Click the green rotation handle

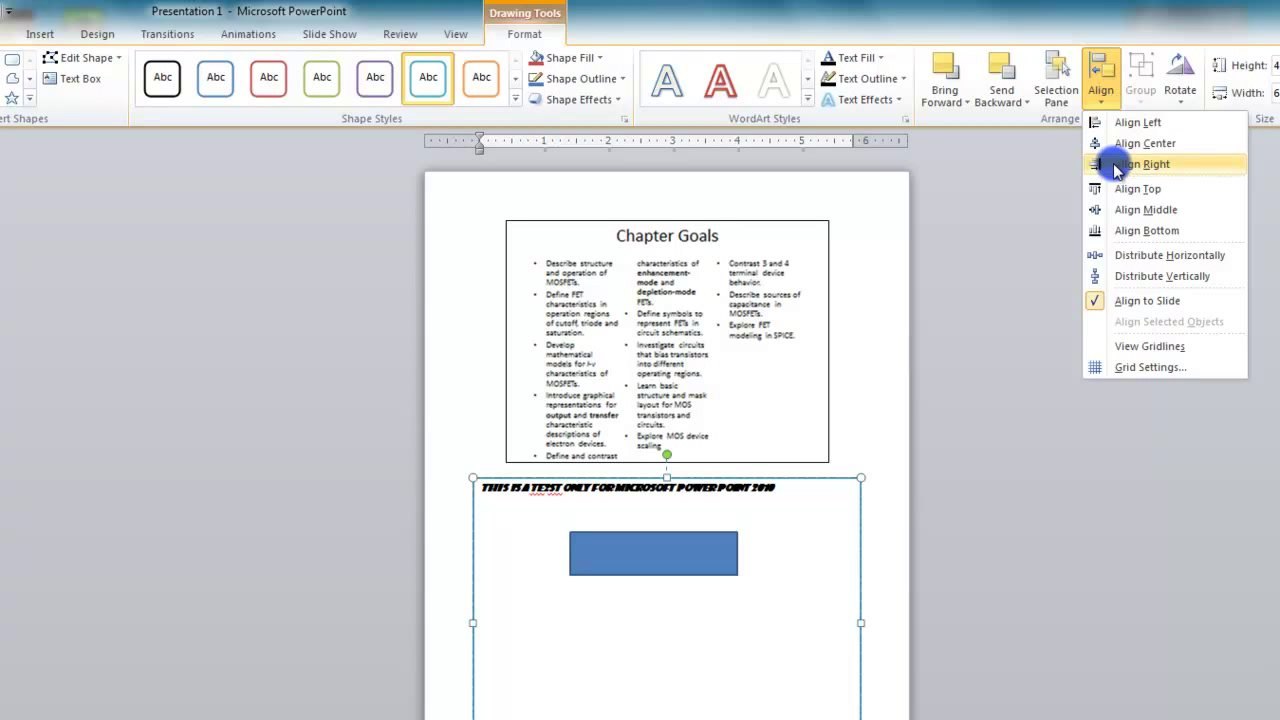point(667,455)
